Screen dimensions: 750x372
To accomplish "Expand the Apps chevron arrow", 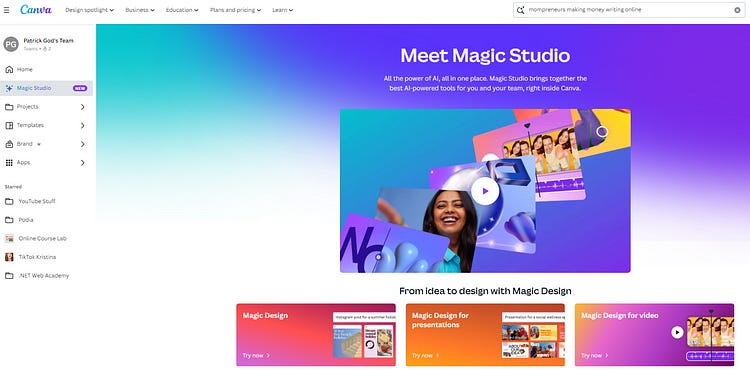I will click(x=82, y=163).
